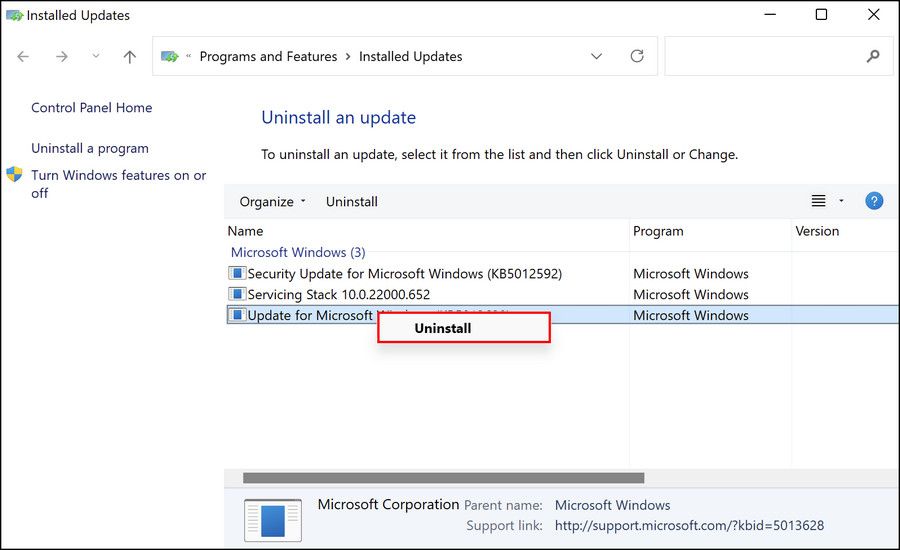Click Program cell of Security Update row

pyautogui.click(x=690, y=274)
